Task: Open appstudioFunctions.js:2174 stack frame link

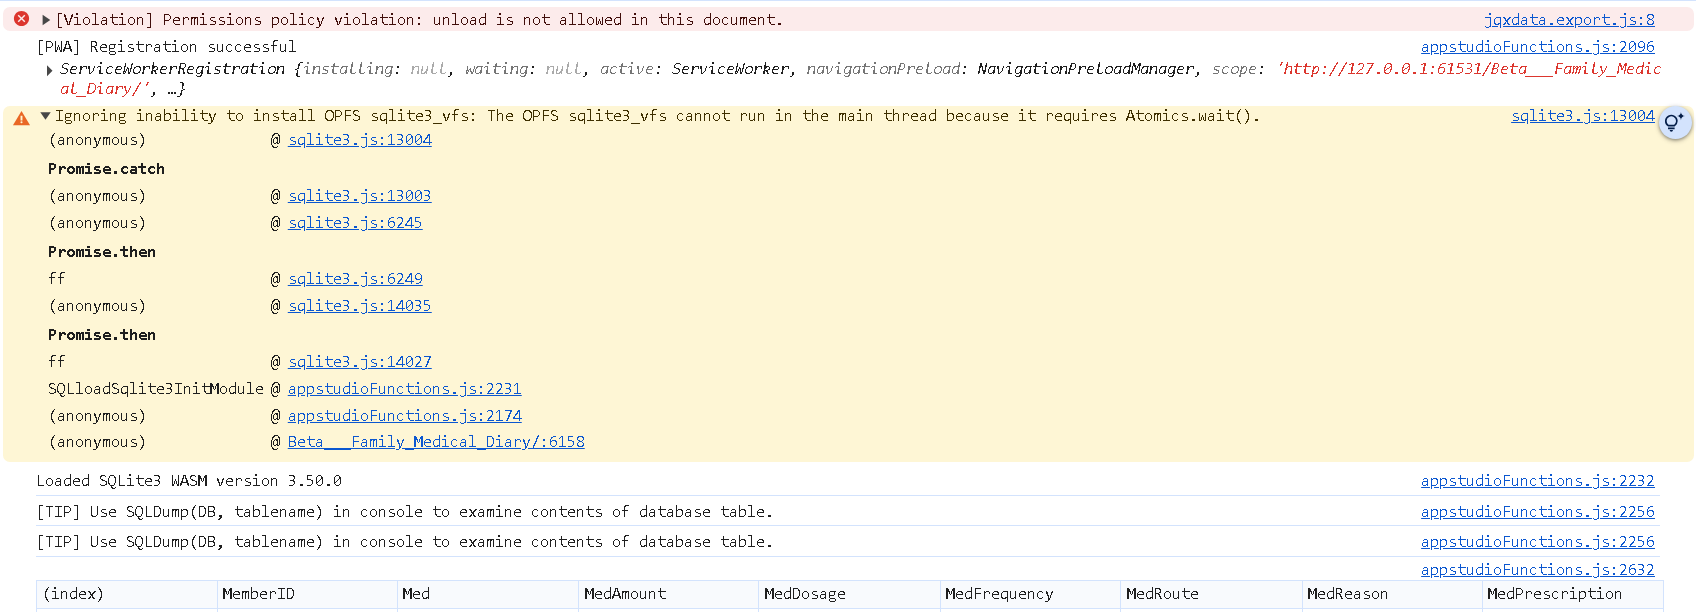Action: [x=404, y=416]
